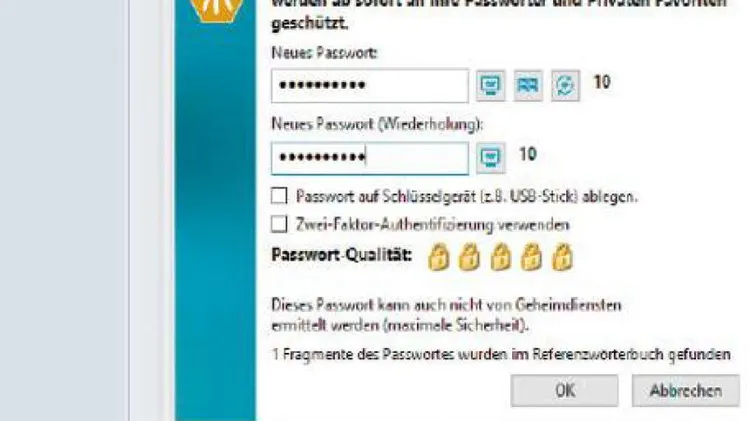Click the character count beside first password
Viewport: 750px width, 421px height.
click(602, 82)
